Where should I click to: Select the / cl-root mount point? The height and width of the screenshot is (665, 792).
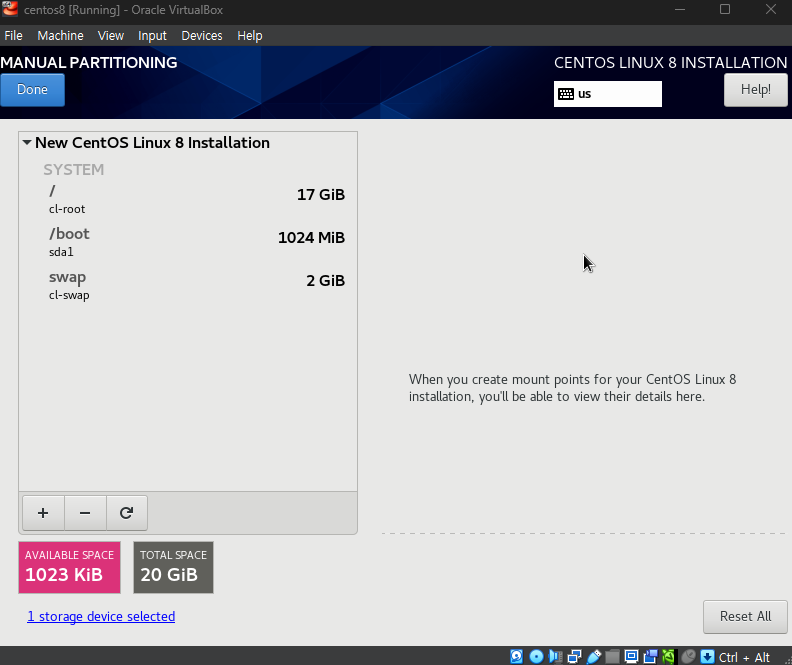click(188, 199)
